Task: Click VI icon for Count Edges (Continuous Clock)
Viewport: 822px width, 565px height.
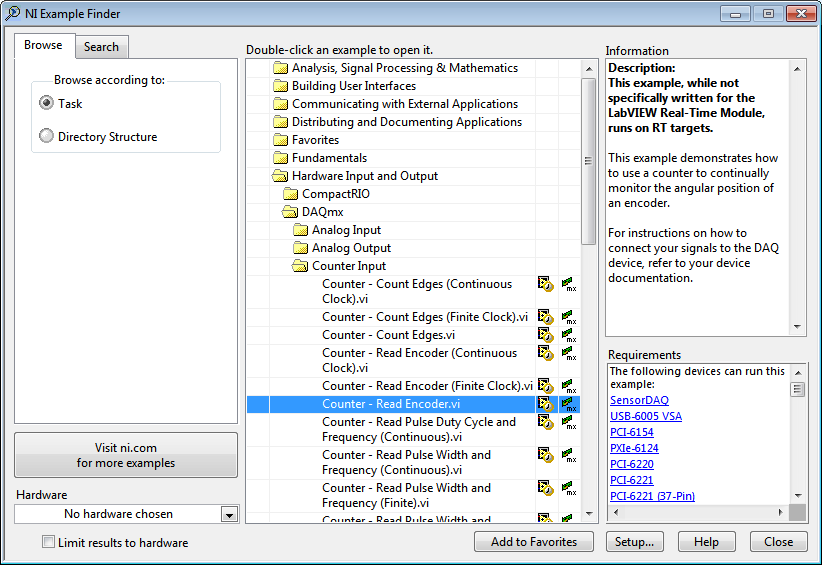Action: (x=545, y=284)
